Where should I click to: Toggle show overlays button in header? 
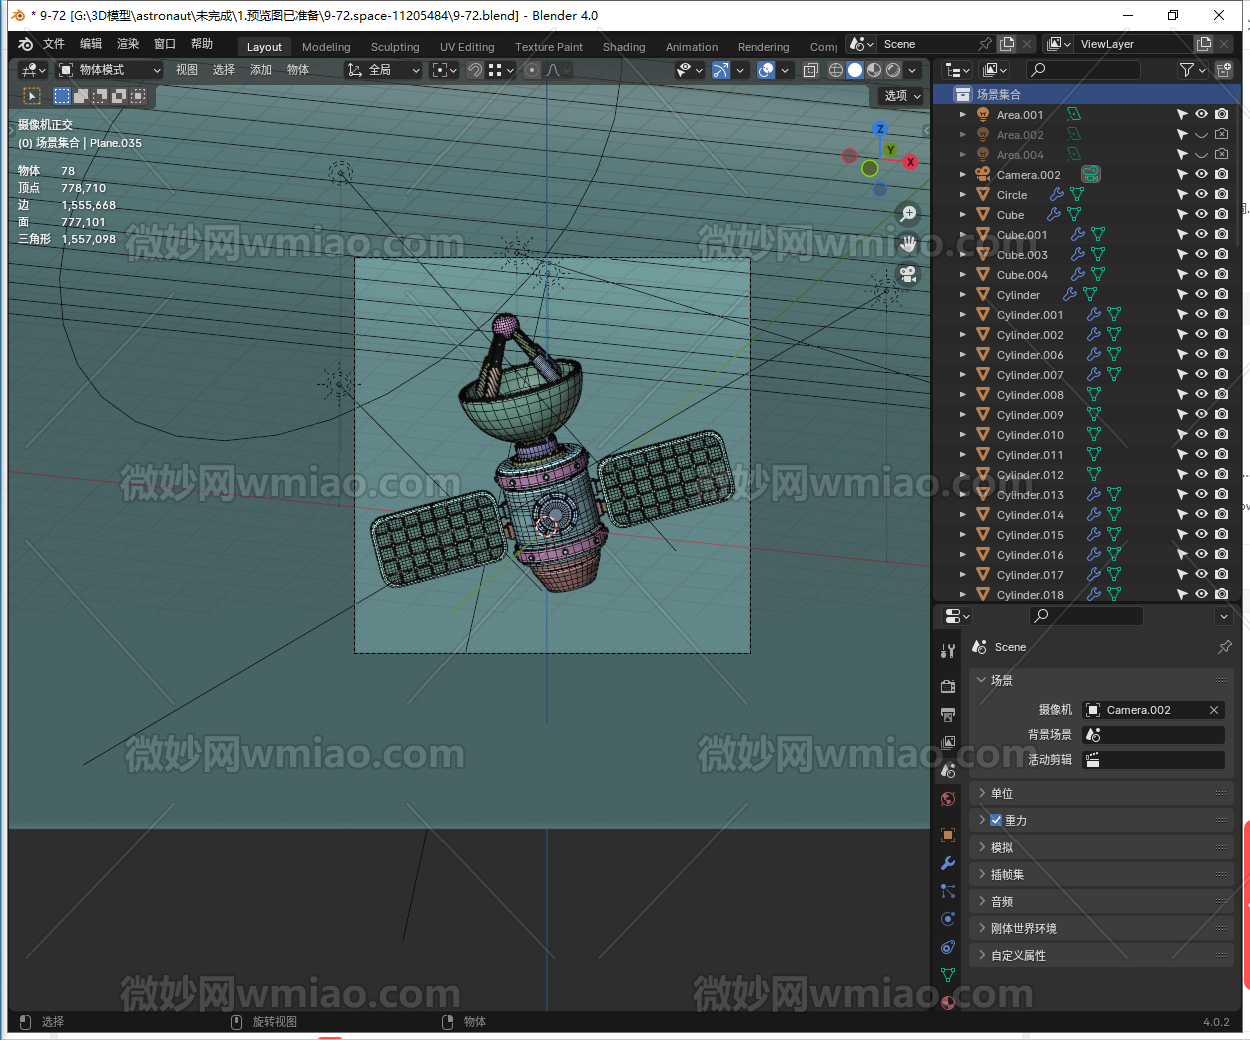(766, 70)
